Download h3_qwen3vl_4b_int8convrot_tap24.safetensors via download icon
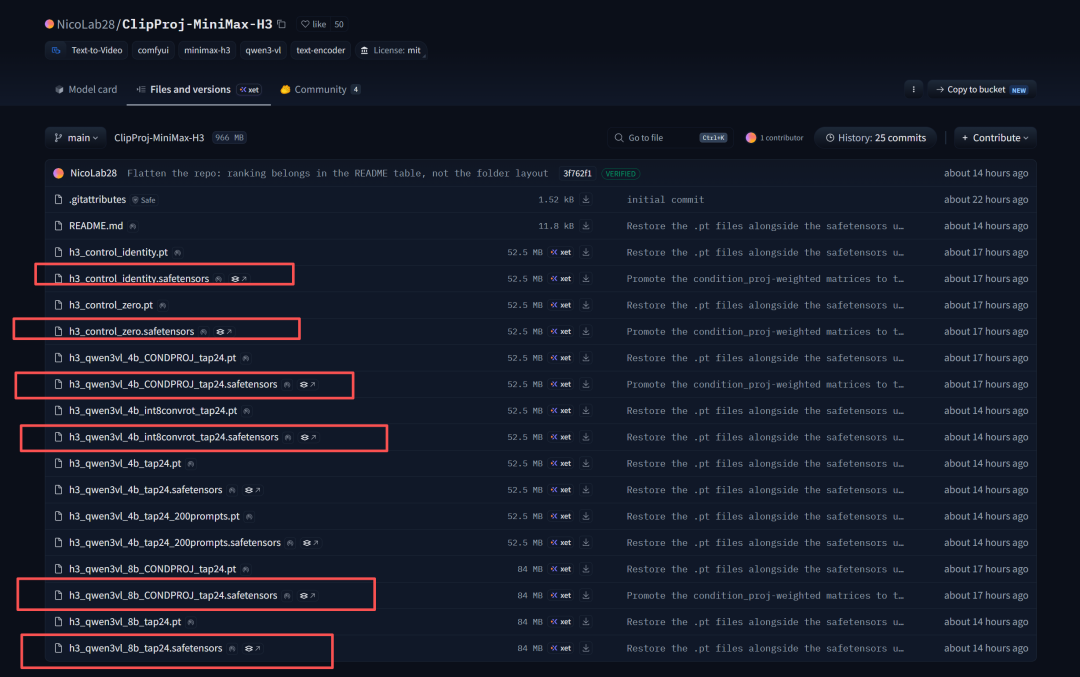 pyautogui.click(x=586, y=437)
